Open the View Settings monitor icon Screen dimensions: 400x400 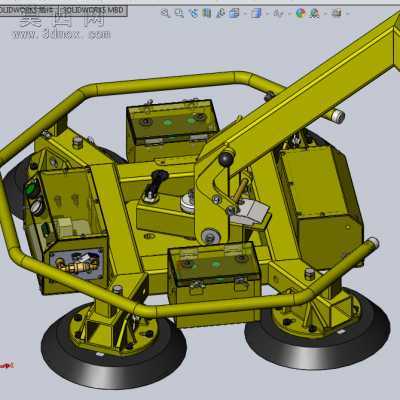pos(336,13)
